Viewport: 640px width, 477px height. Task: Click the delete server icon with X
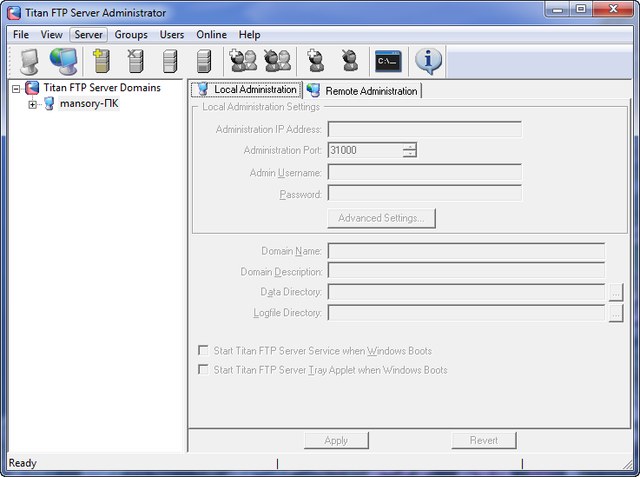(135, 61)
